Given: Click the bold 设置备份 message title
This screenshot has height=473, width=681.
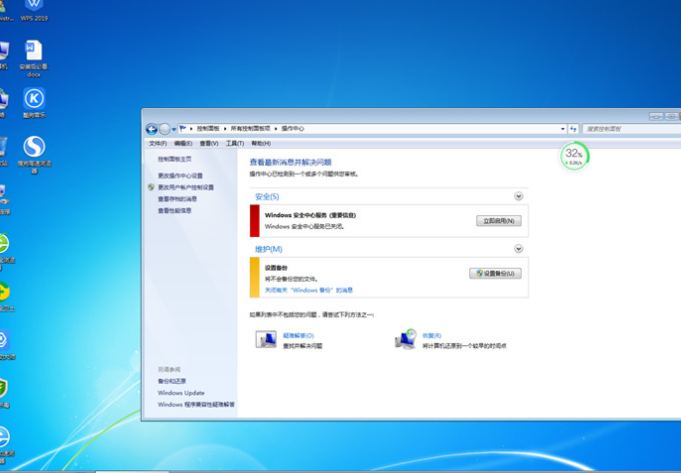Looking at the screenshot, I should click(276, 268).
